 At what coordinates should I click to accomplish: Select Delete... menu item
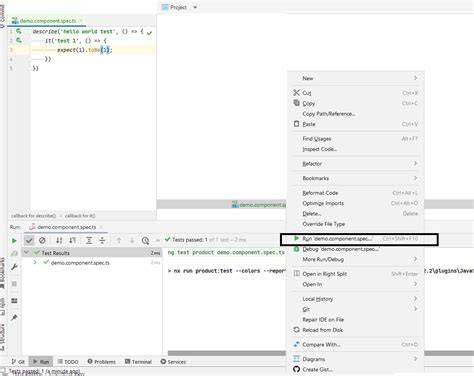click(355, 214)
